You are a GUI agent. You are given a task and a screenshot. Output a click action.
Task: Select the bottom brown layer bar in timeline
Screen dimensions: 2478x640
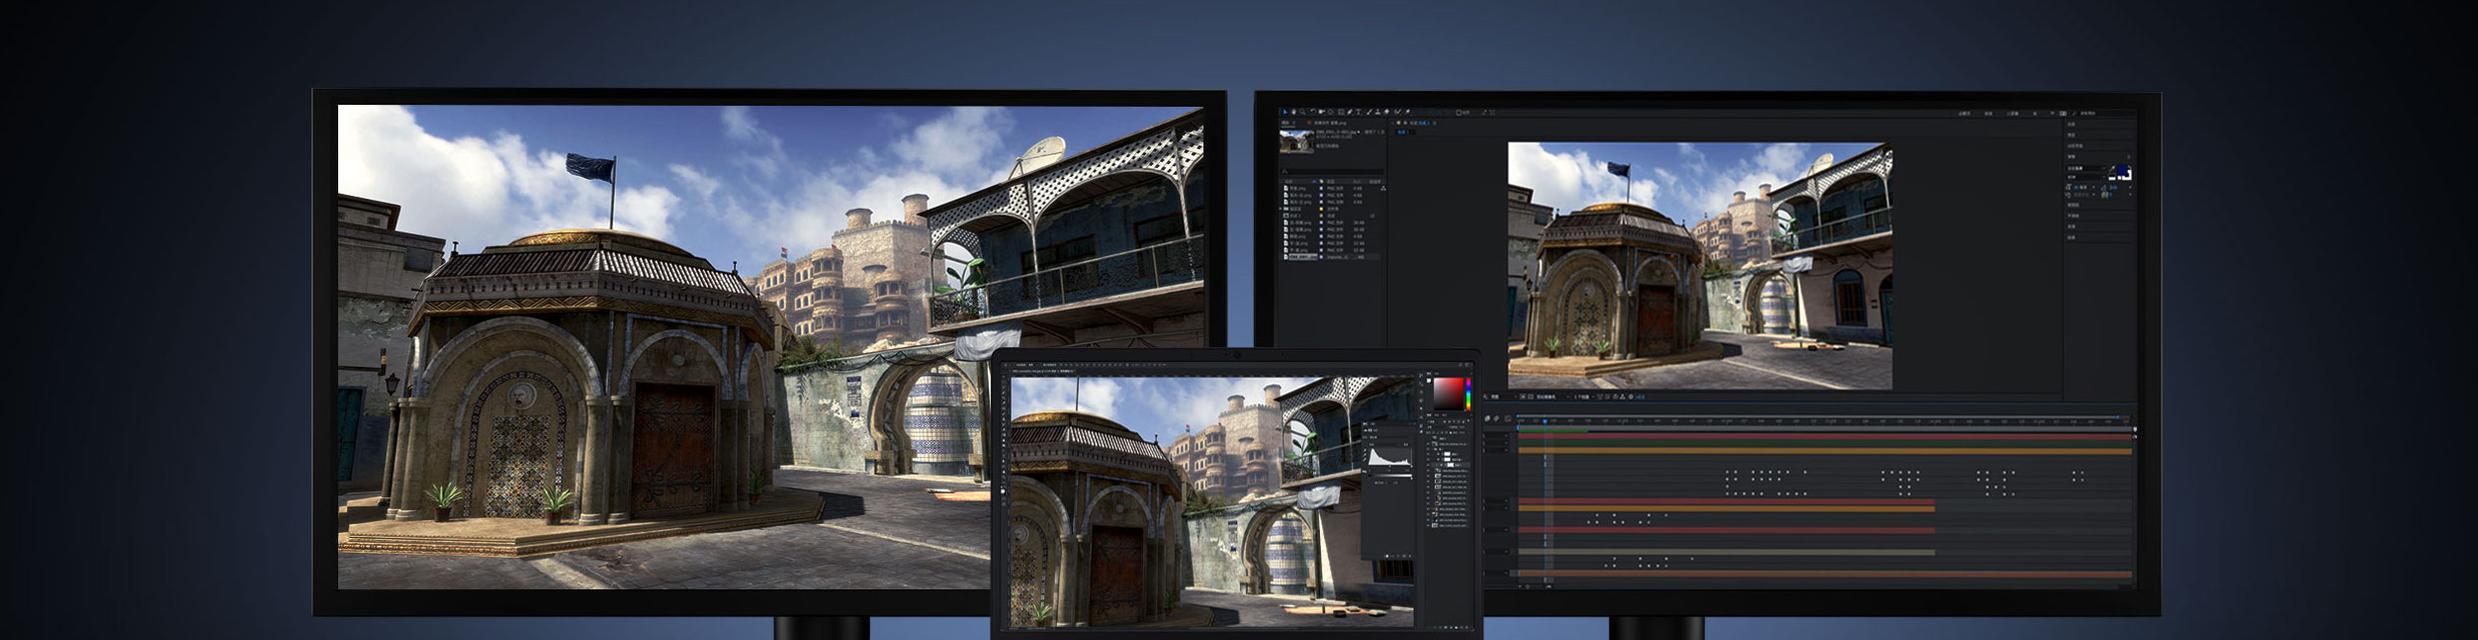(1825, 574)
